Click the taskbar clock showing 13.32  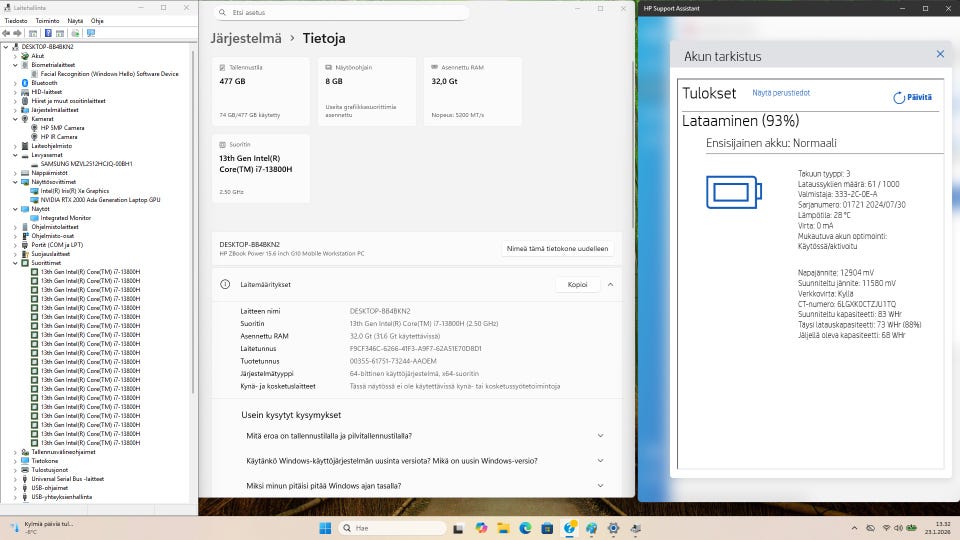coord(938,528)
